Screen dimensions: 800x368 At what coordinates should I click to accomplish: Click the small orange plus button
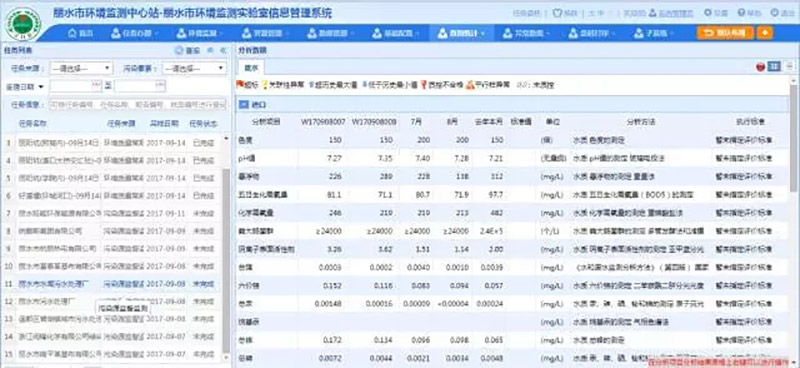[765, 33]
